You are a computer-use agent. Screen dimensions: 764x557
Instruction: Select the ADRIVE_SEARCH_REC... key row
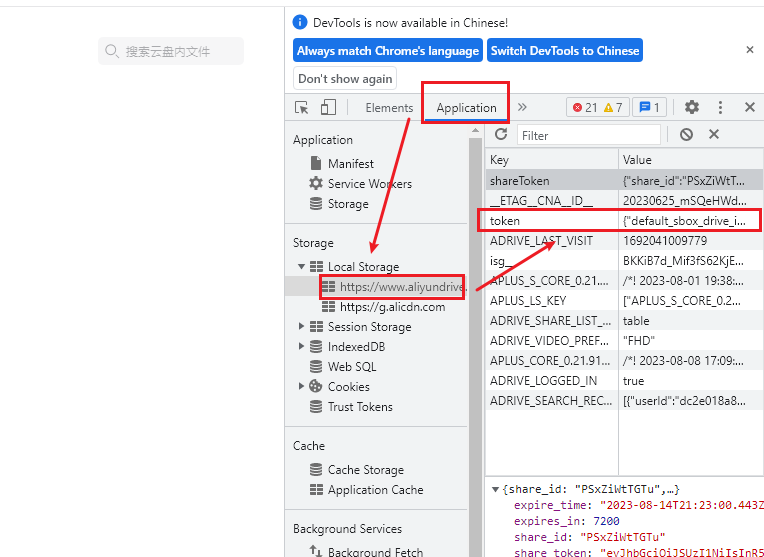click(x=625, y=401)
